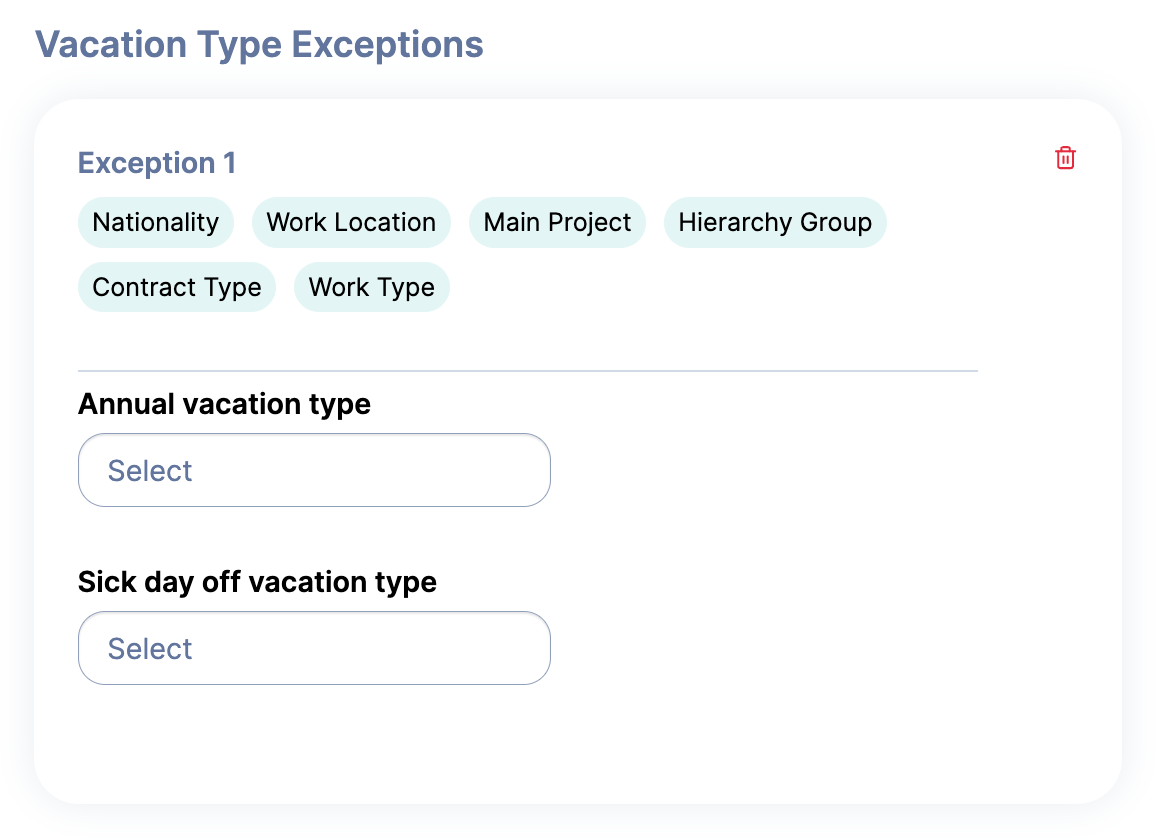Image resolution: width=1158 pixels, height=840 pixels.
Task: Open the Annual vacation type dropdown
Action: click(314, 470)
